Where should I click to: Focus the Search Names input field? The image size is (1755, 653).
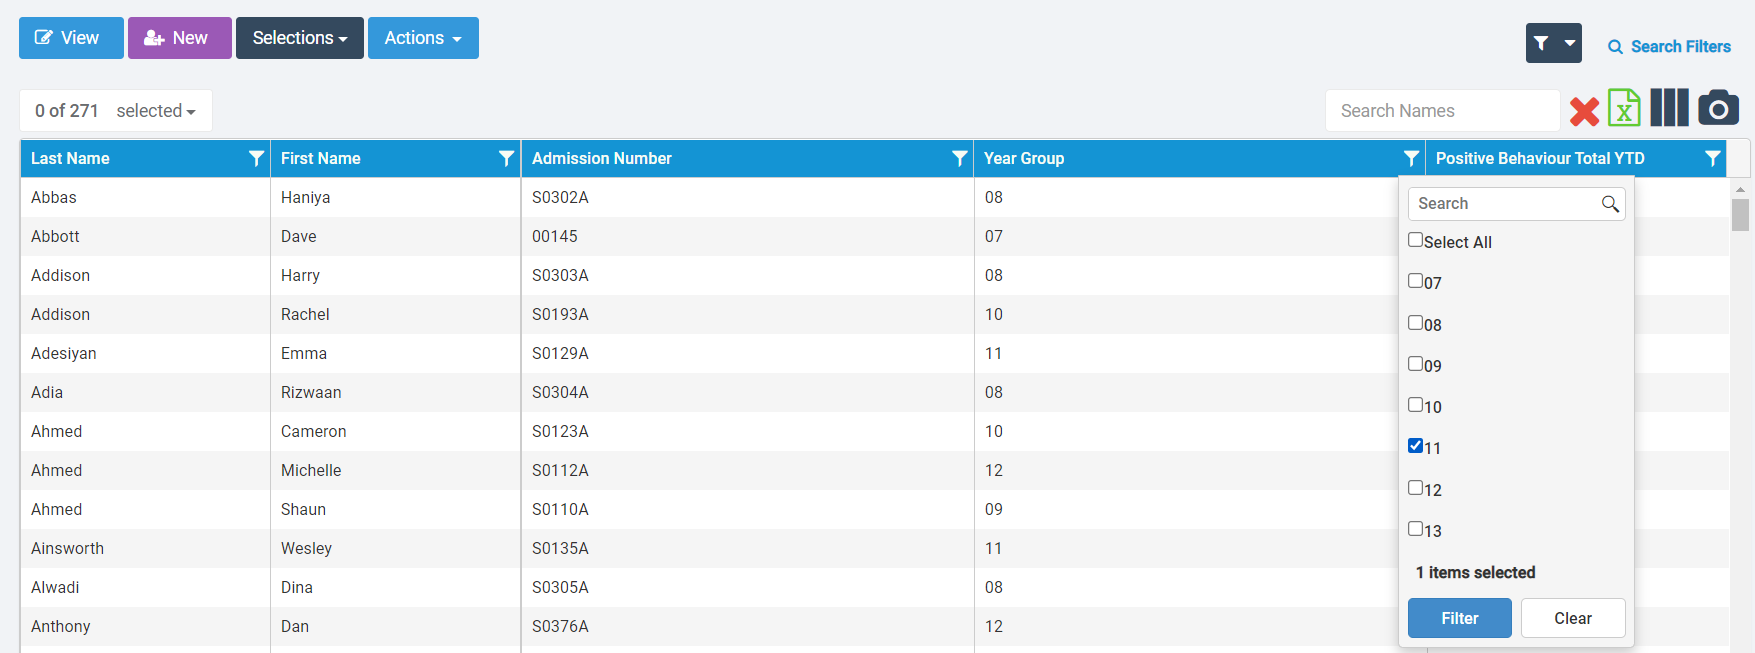click(x=1441, y=111)
